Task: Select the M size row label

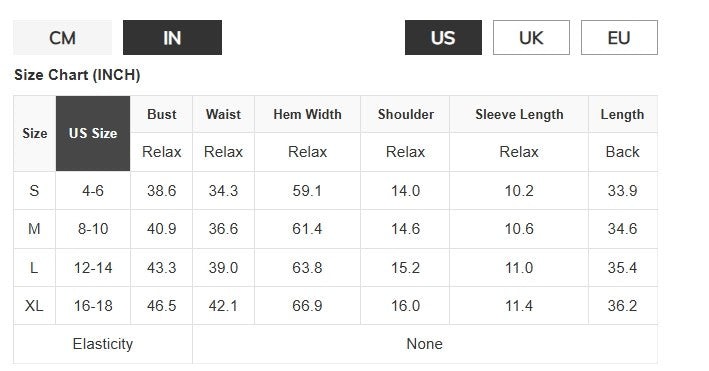Action: click(x=34, y=229)
